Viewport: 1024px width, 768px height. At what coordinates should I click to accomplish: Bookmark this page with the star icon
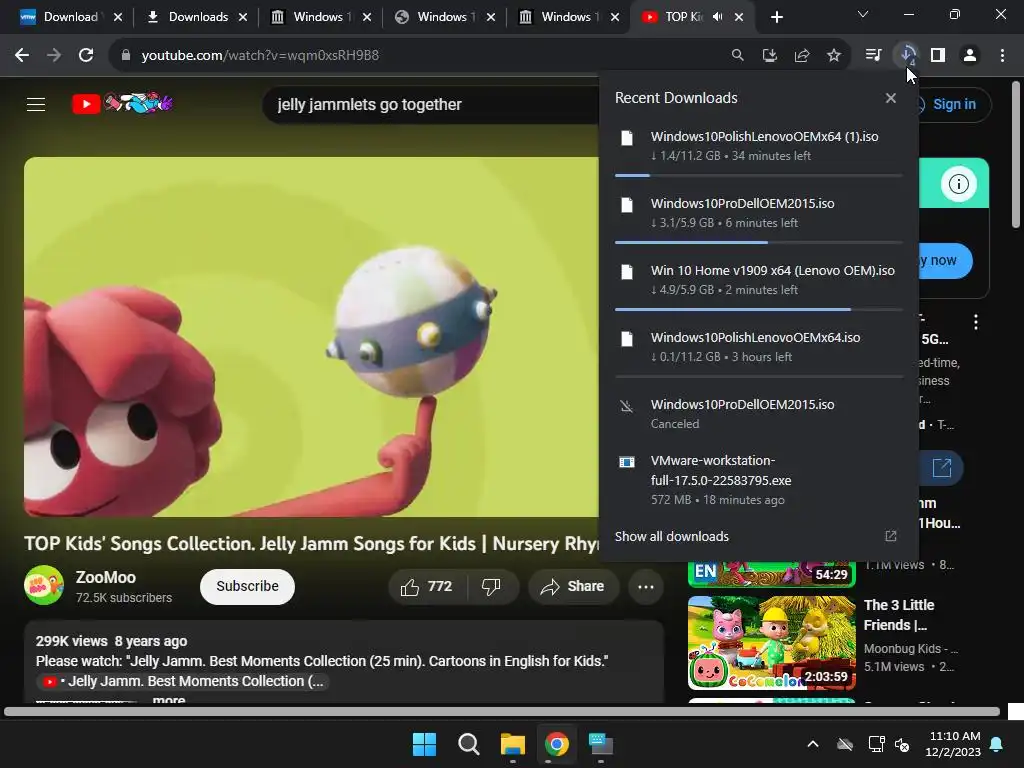[x=834, y=56]
